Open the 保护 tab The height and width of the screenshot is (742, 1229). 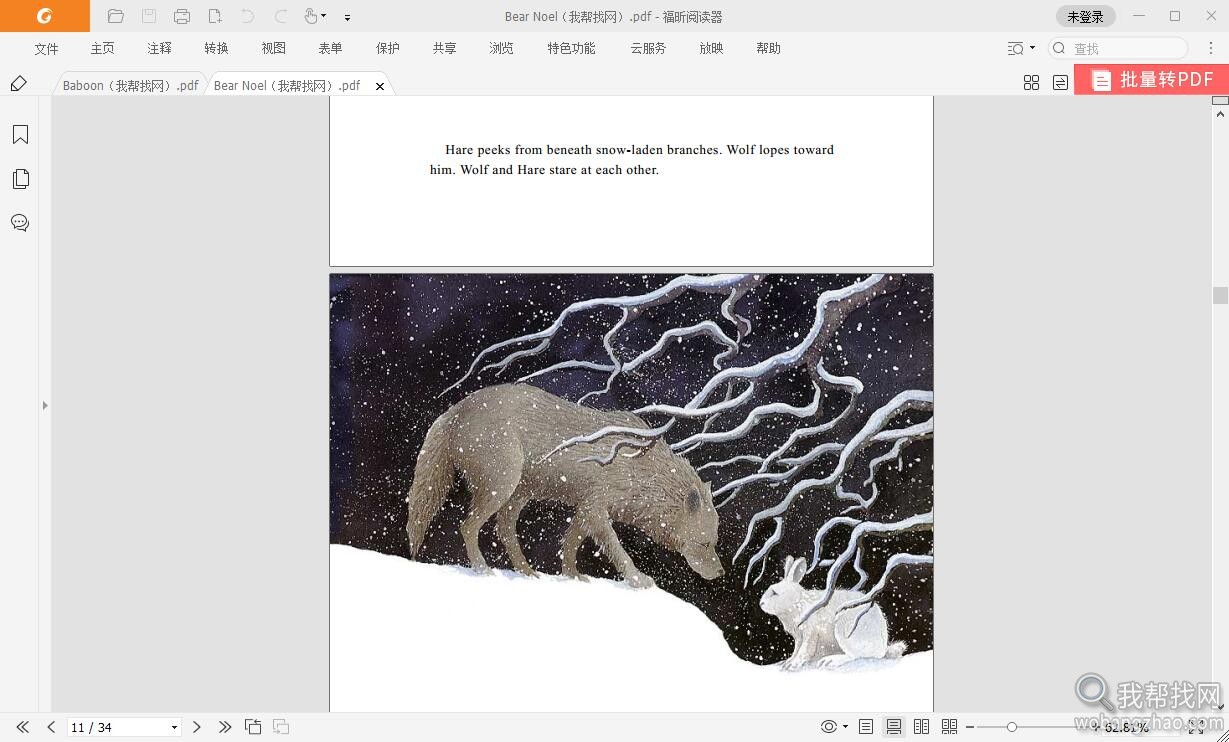coord(387,48)
